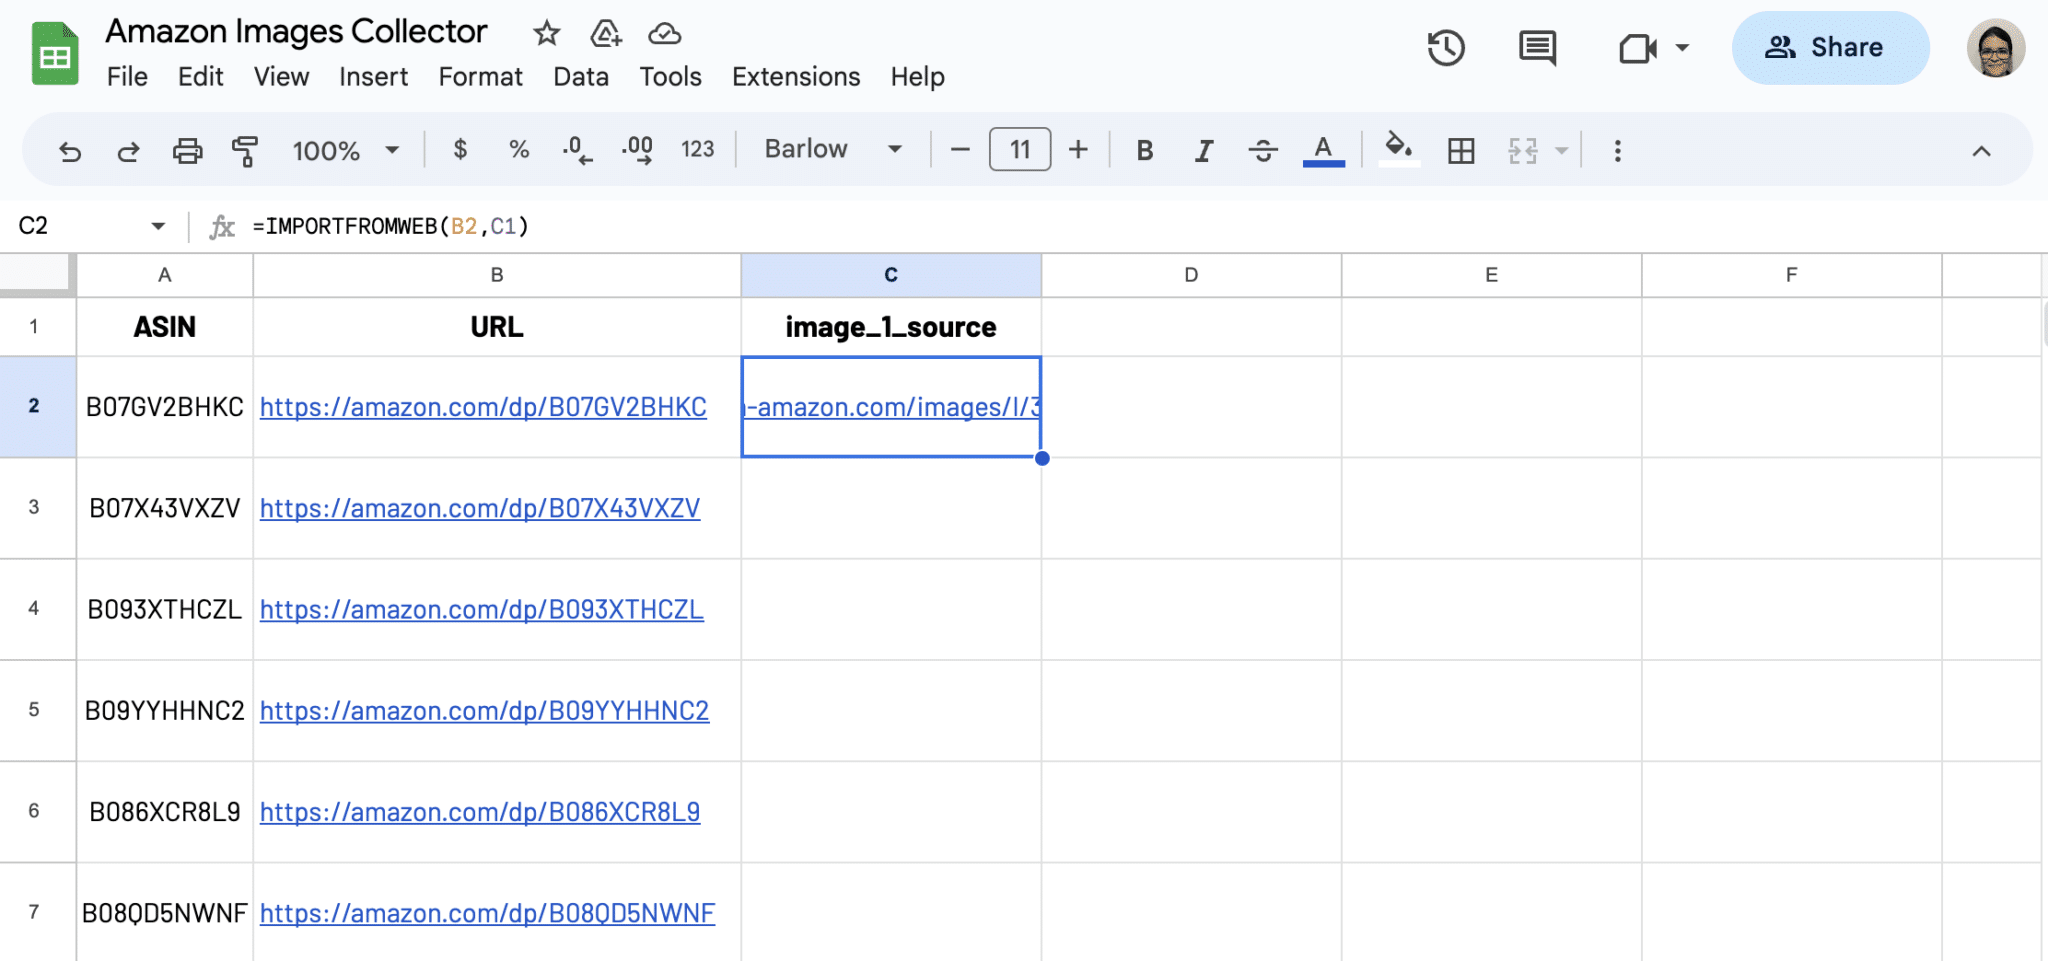
Task: Format selection as currency
Action: (x=460, y=150)
